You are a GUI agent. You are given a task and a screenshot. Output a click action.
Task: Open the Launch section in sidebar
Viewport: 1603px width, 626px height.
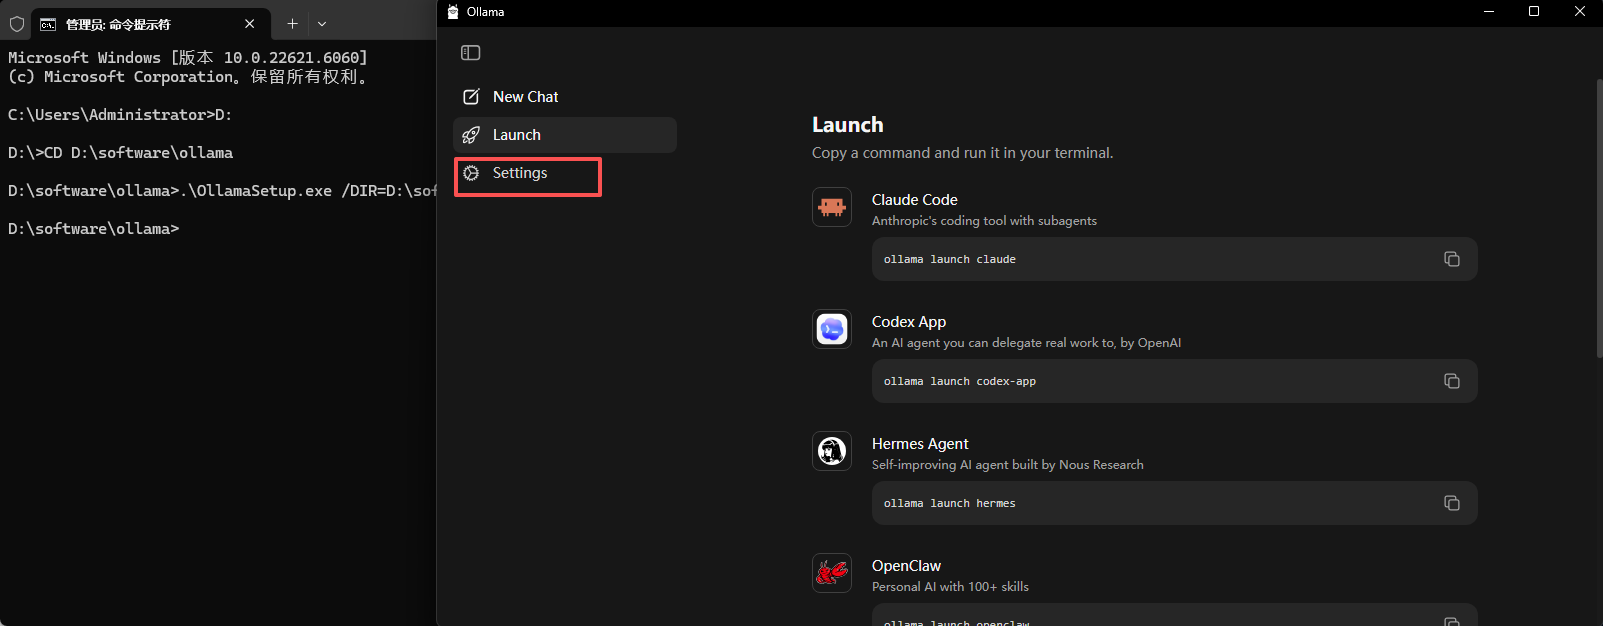tap(565, 135)
